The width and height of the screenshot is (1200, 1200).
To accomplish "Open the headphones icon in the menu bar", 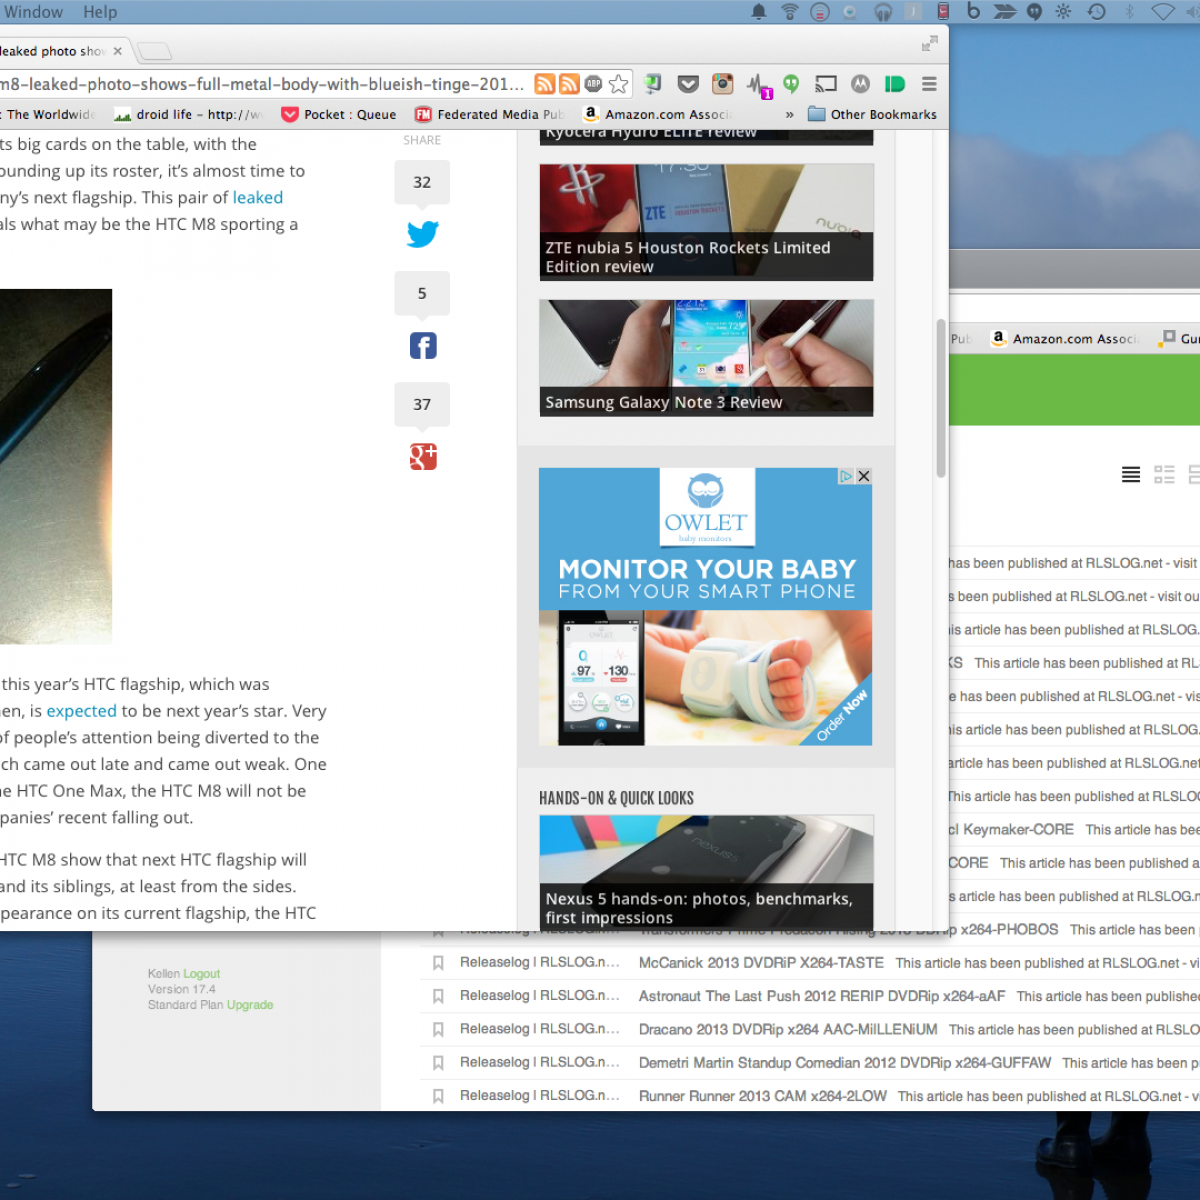I will tap(883, 12).
